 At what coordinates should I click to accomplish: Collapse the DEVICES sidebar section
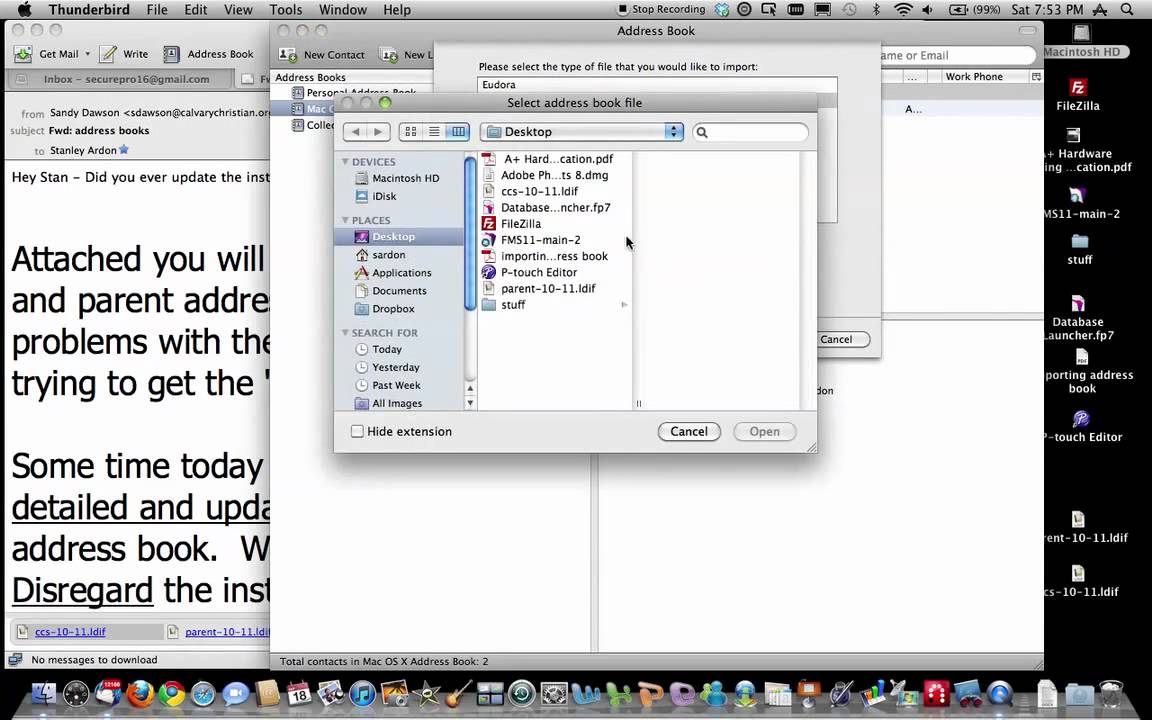pos(345,162)
